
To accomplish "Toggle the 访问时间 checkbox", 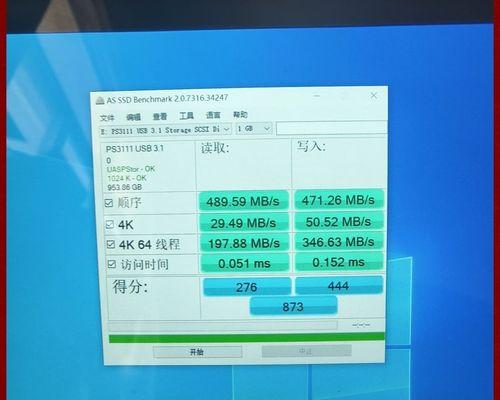I will [x=111, y=264].
